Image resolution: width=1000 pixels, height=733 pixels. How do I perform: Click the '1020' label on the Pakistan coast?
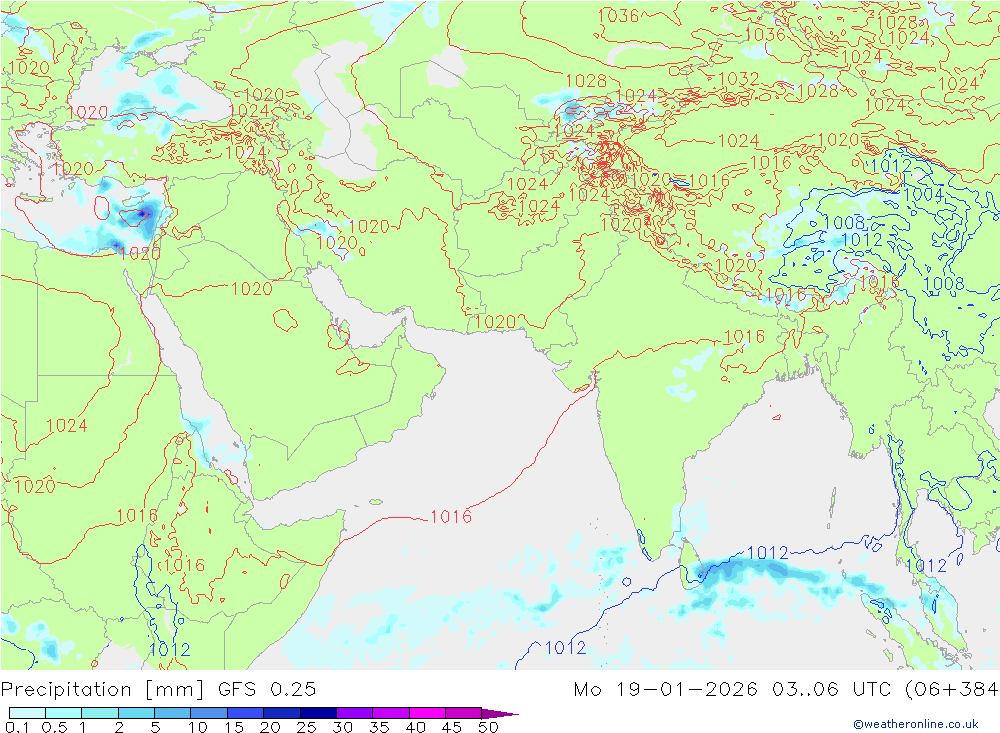click(x=495, y=322)
